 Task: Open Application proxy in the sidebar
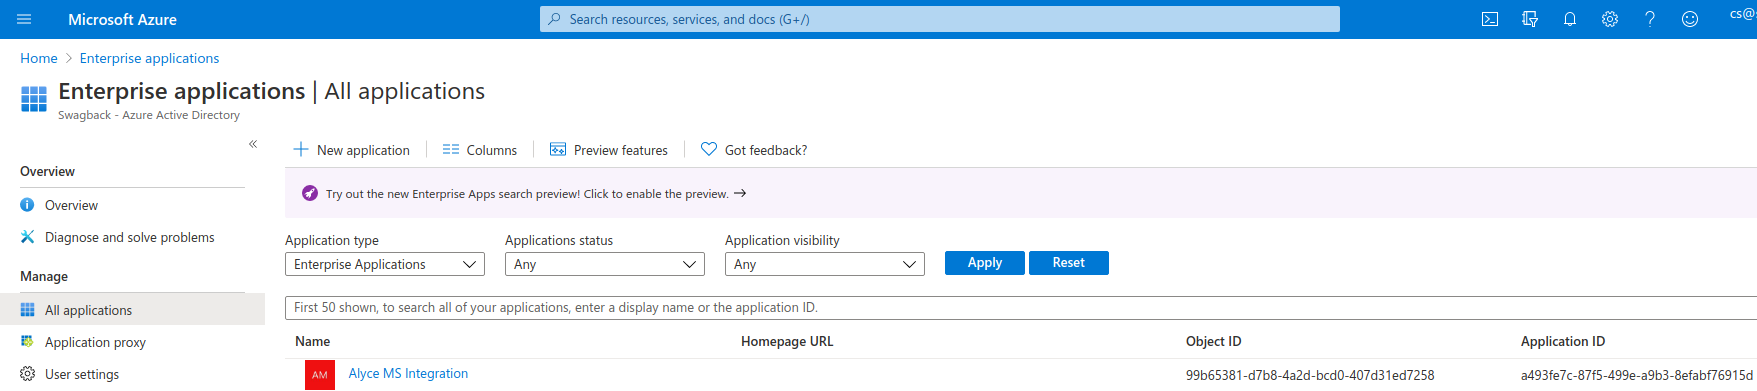pos(95,342)
